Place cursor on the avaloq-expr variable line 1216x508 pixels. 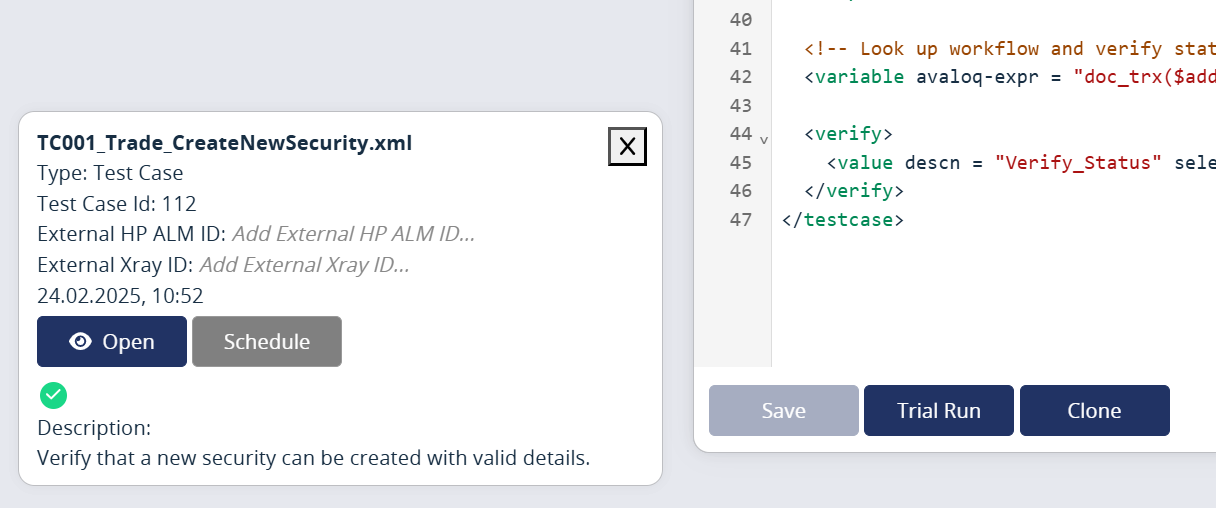1010,77
